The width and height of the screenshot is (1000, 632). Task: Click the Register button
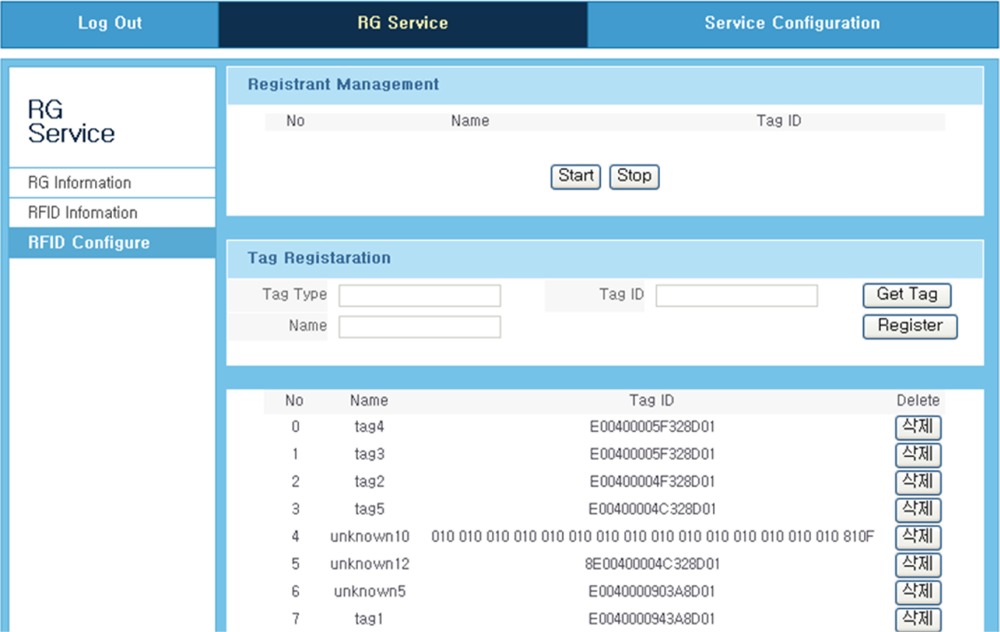910,327
